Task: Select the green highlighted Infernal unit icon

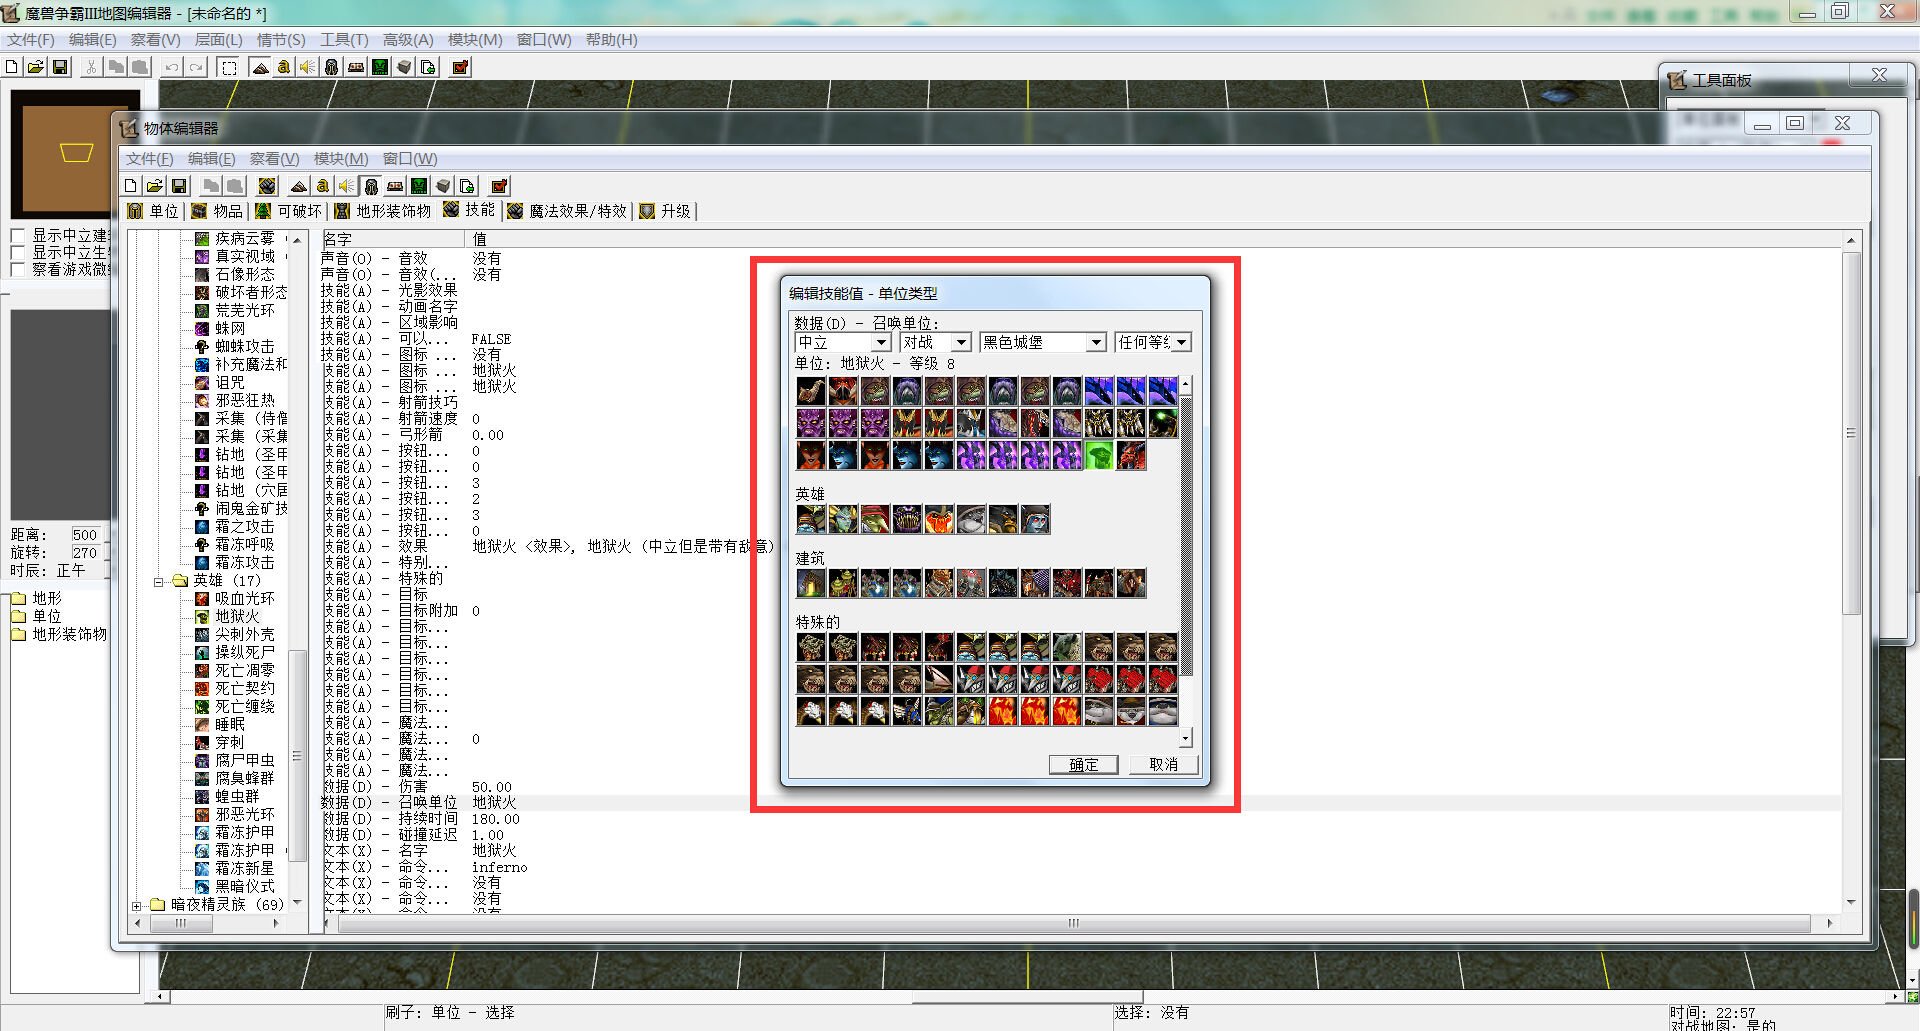Action: pyautogui.click(x=1099, y=456)
